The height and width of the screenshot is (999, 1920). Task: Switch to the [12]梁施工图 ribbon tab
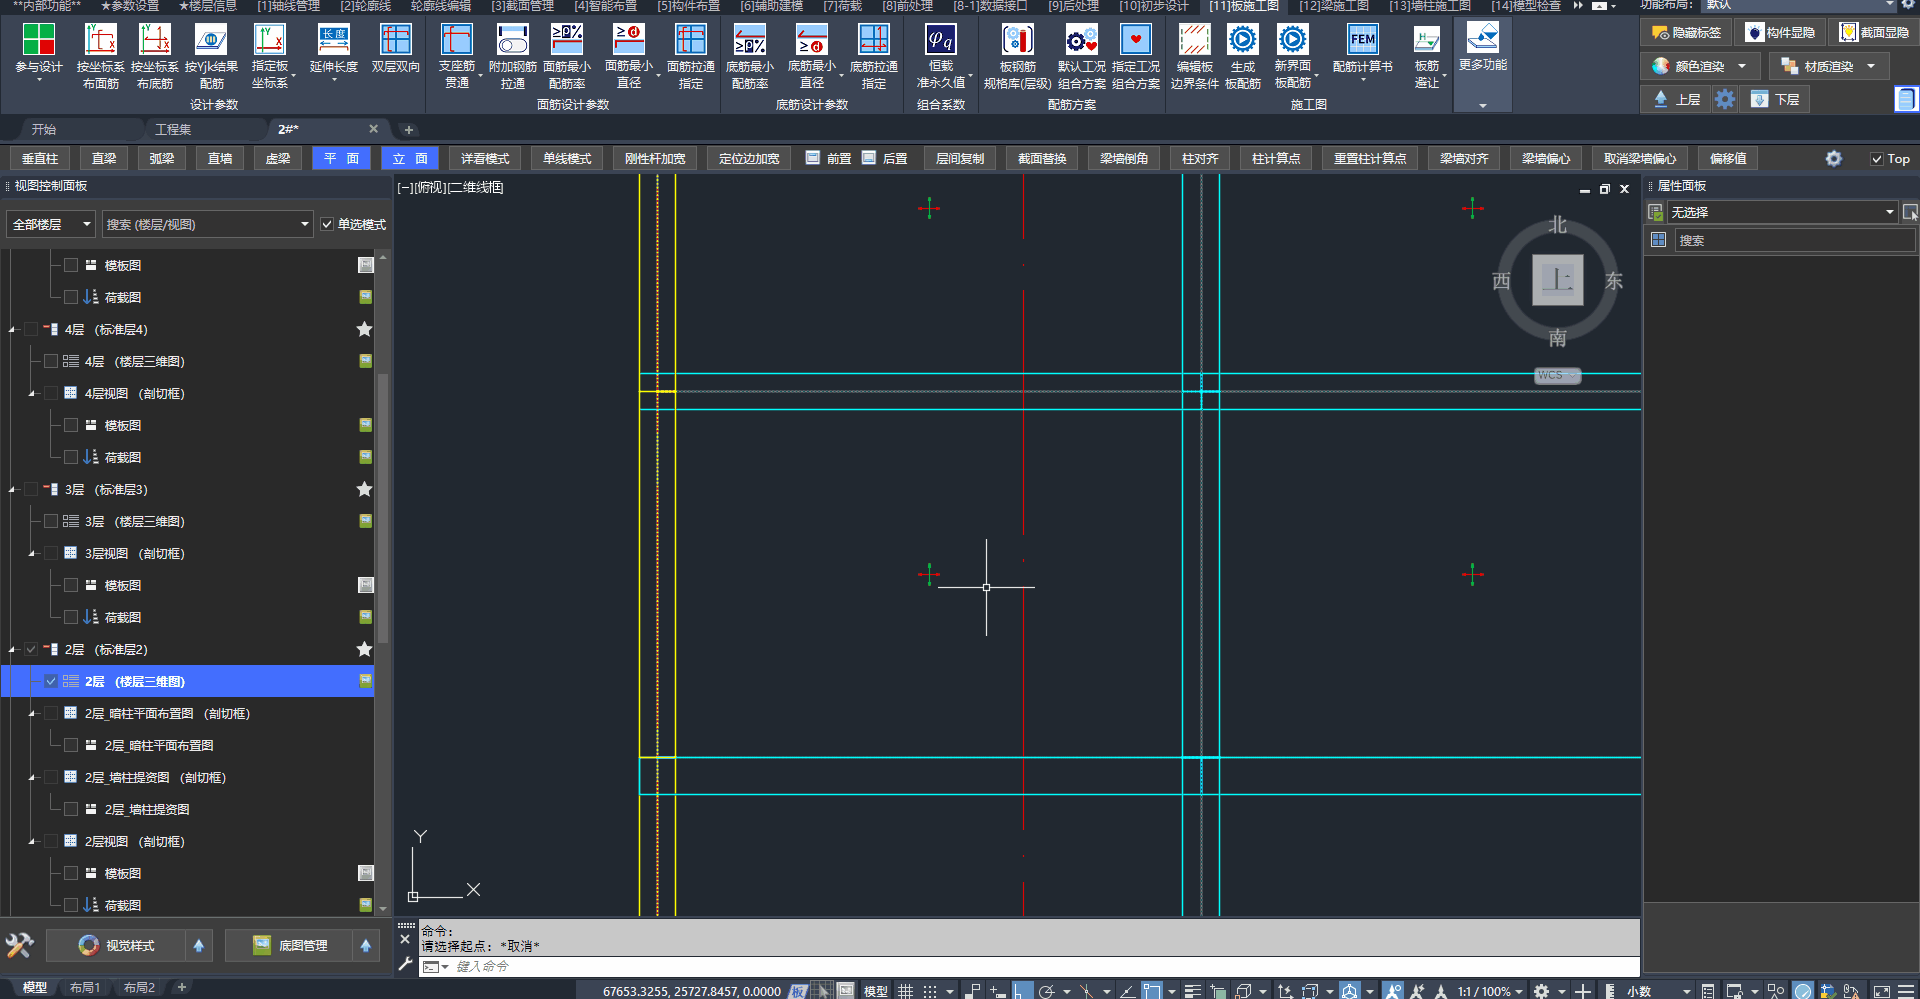(1333, 6)
